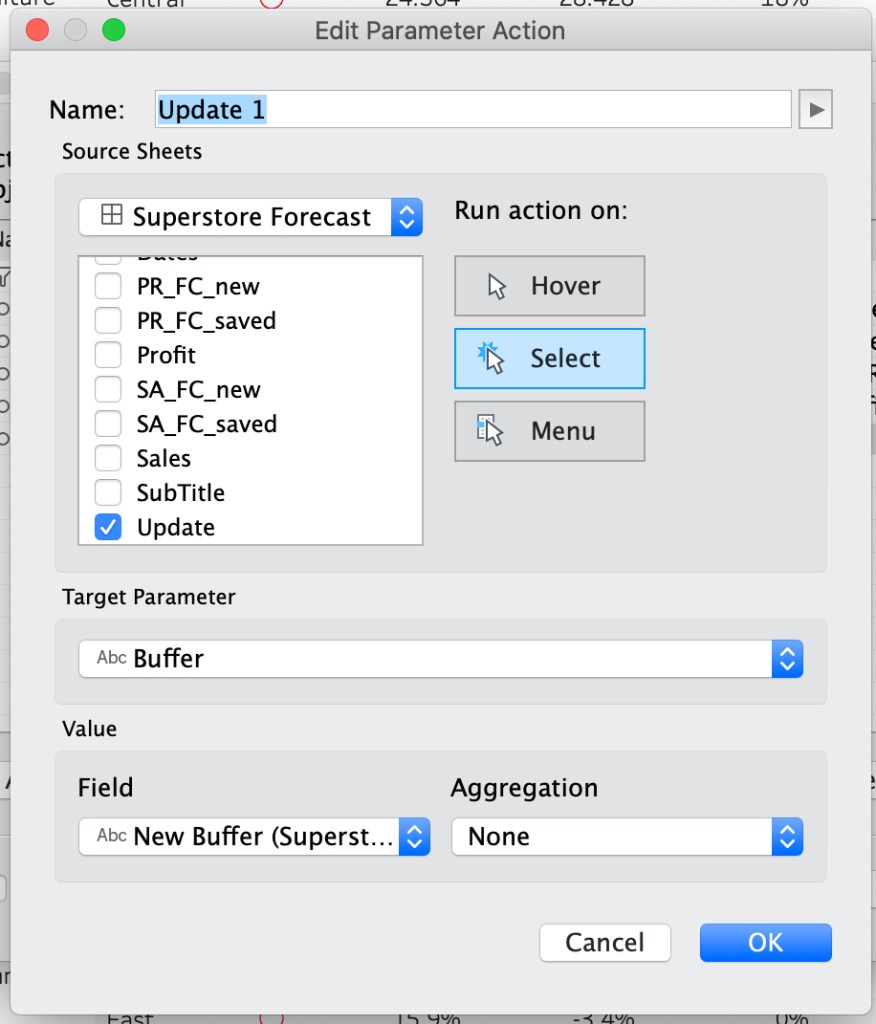
Task: Choose Menu as the run action
Action: coord(549,431)
